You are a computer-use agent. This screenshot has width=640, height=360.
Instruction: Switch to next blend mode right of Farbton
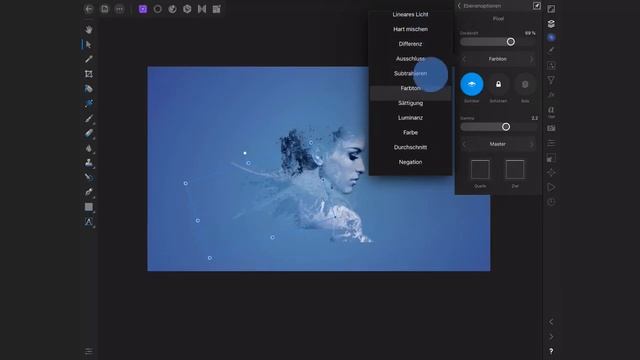(531, 59)
